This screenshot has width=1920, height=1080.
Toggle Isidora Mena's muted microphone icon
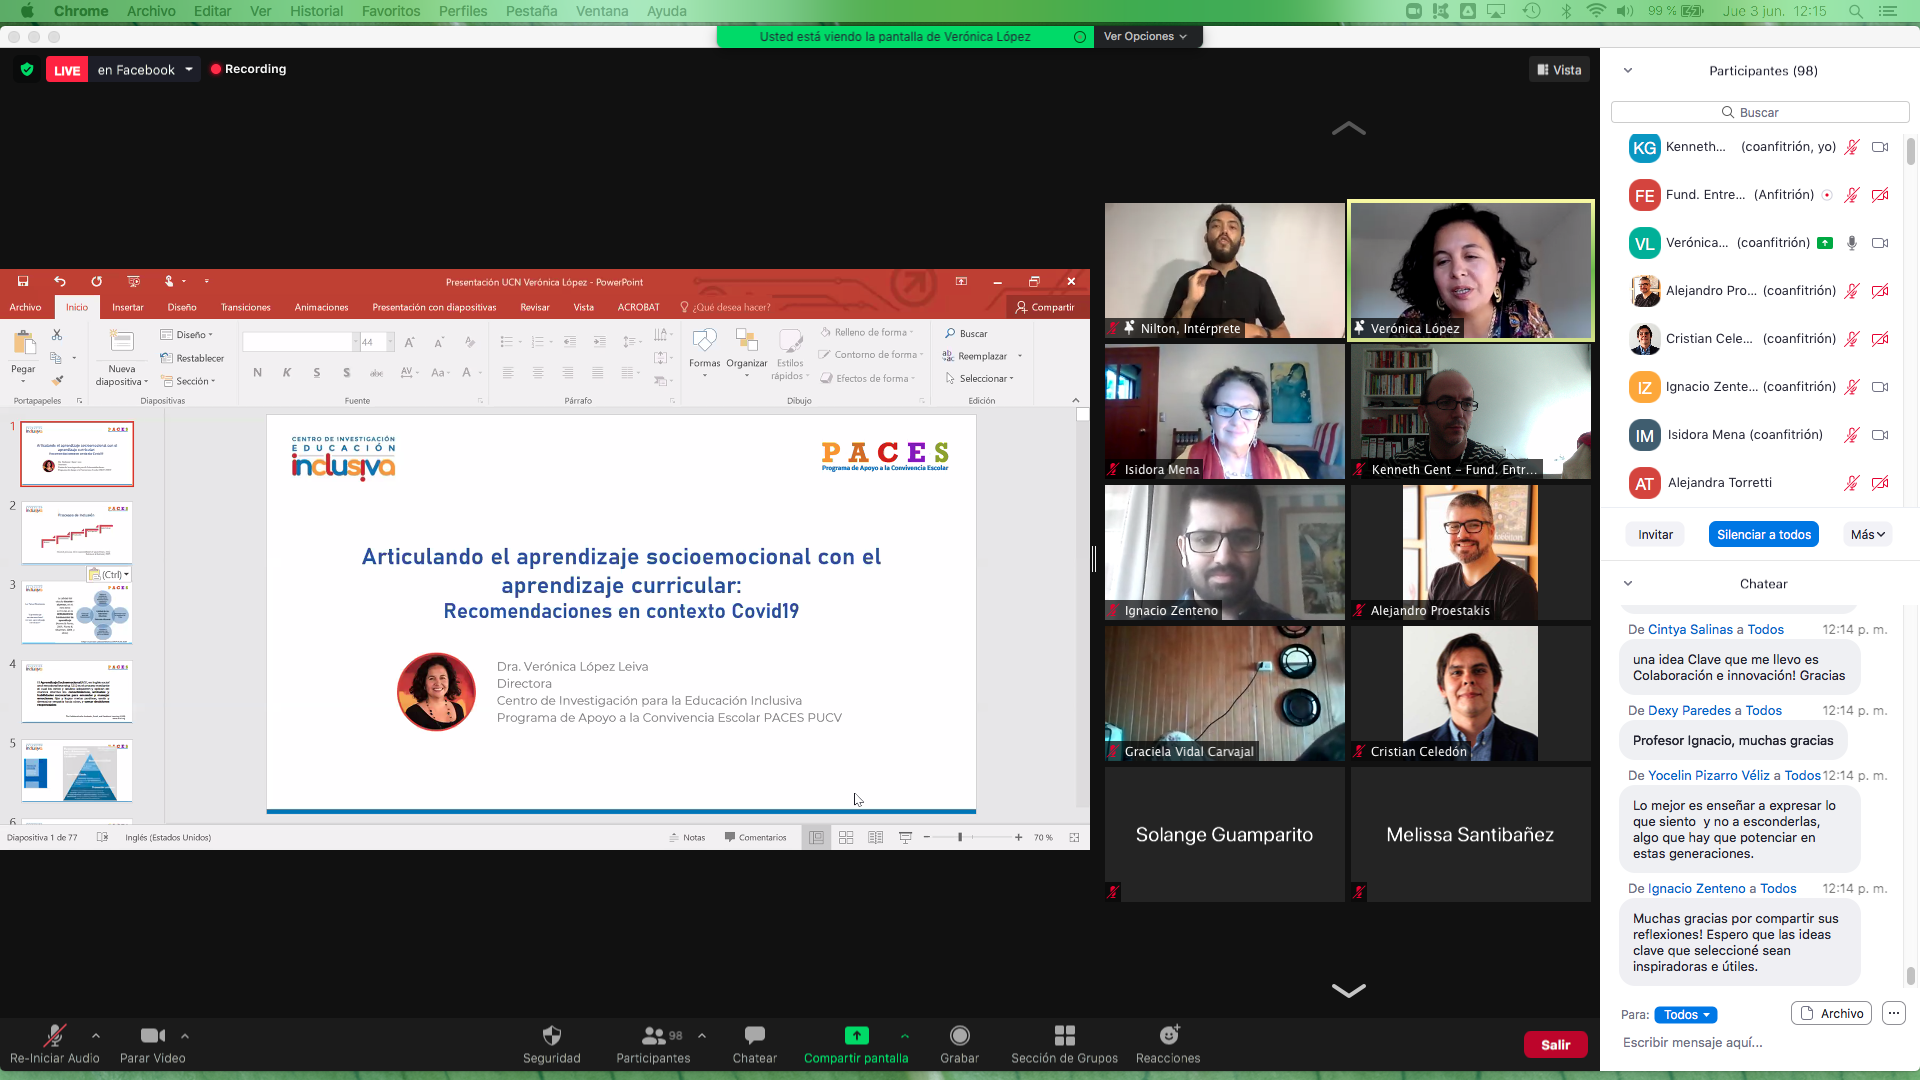pos(1851,435)
